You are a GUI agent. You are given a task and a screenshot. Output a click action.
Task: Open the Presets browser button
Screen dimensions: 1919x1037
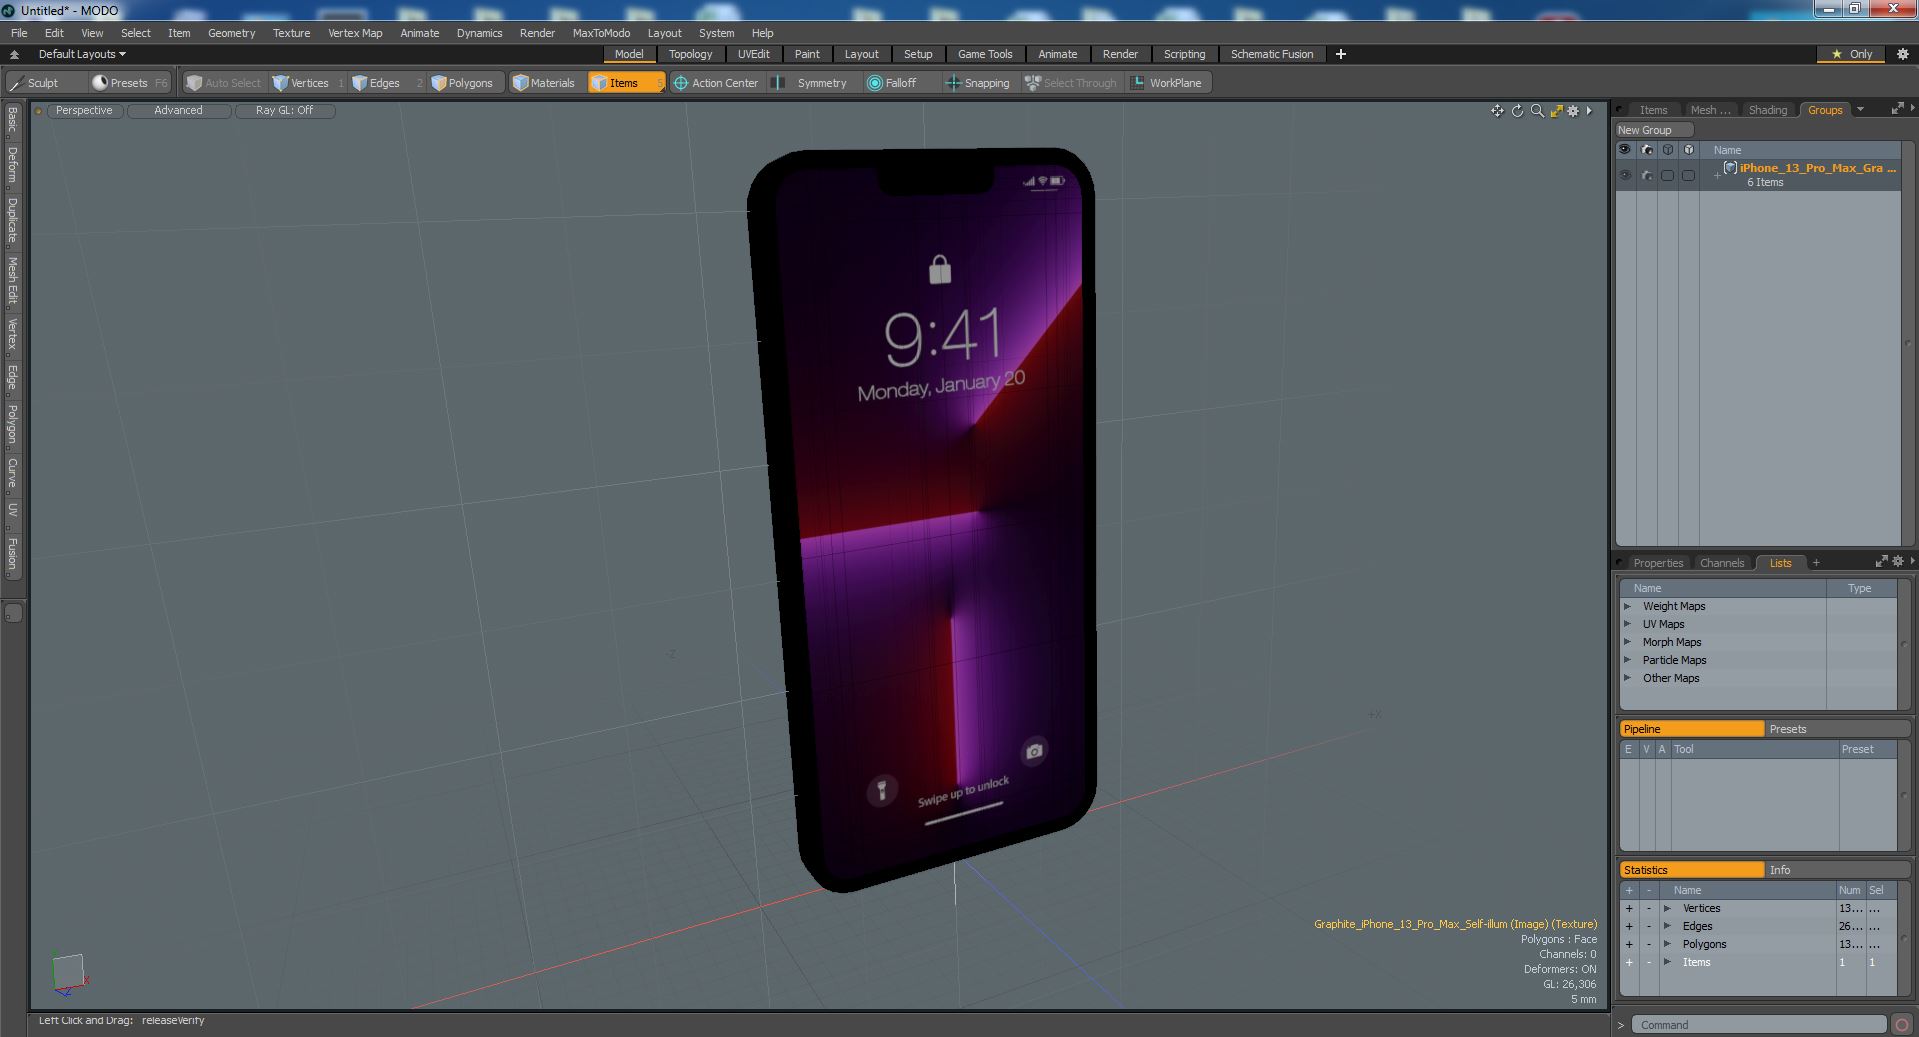click(x=129, y=83)
